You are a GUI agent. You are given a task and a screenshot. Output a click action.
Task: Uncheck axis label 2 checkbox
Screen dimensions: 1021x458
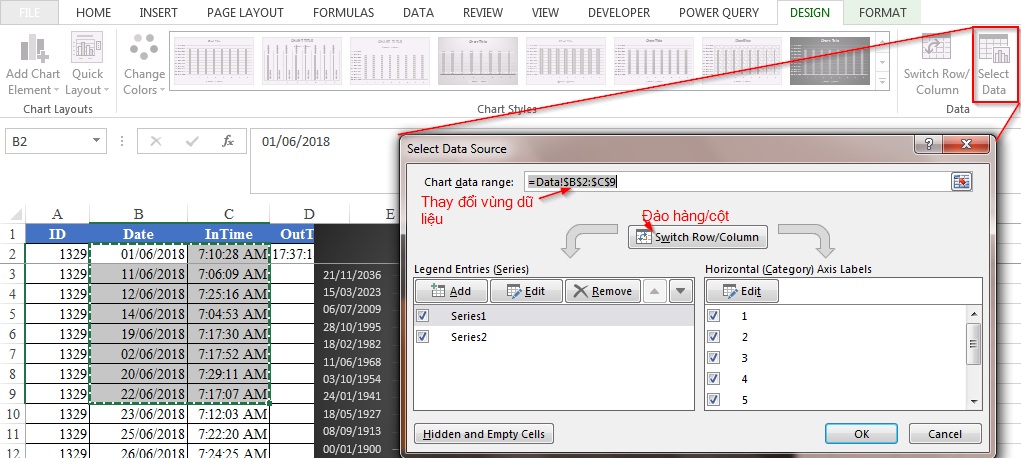pyautogui.click(x=714, y=337)
